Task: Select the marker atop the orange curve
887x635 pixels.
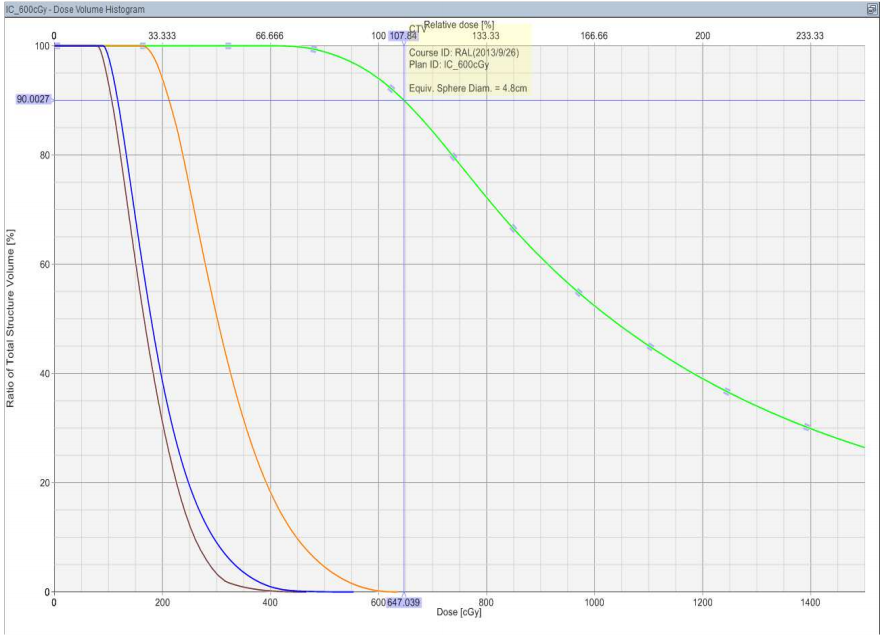Action: (x=143, y=46)
